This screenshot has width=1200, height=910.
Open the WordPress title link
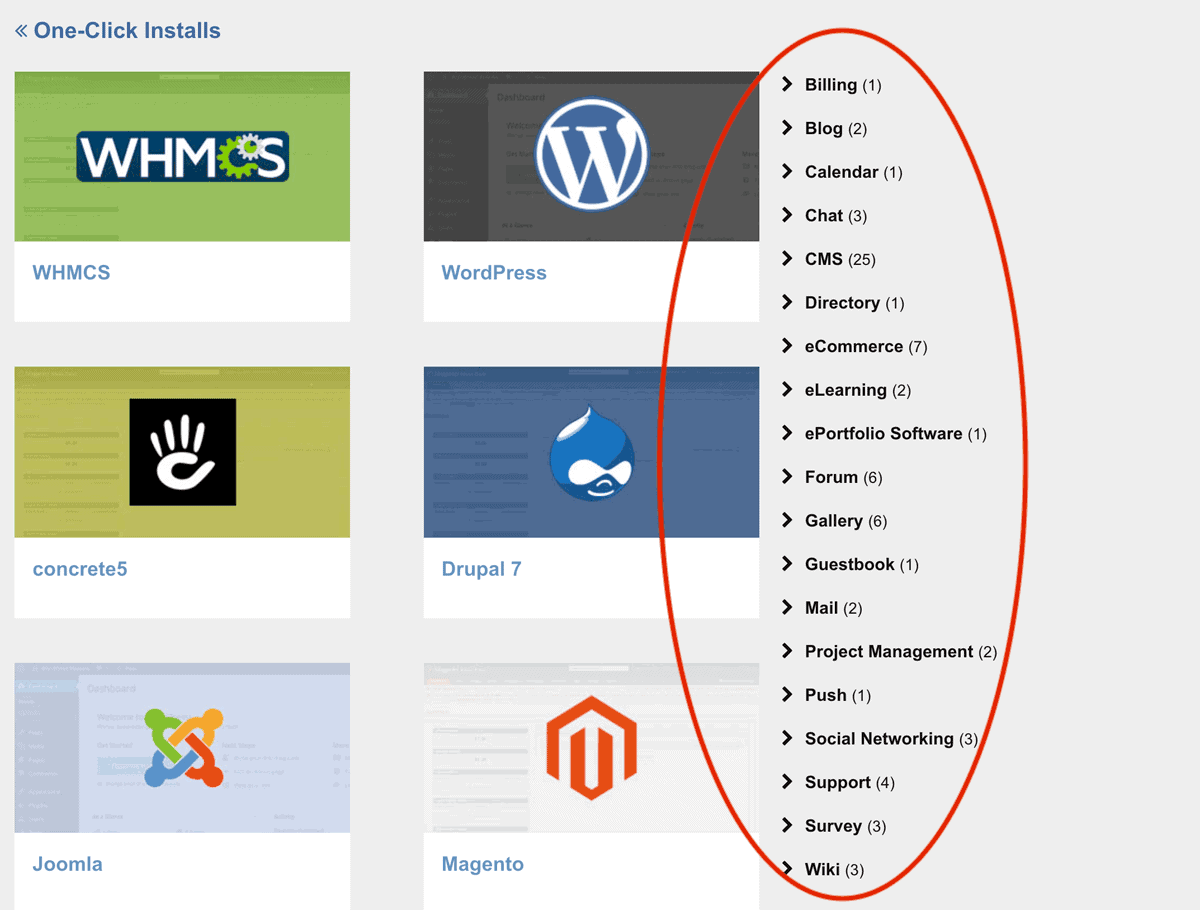point(494,273)
